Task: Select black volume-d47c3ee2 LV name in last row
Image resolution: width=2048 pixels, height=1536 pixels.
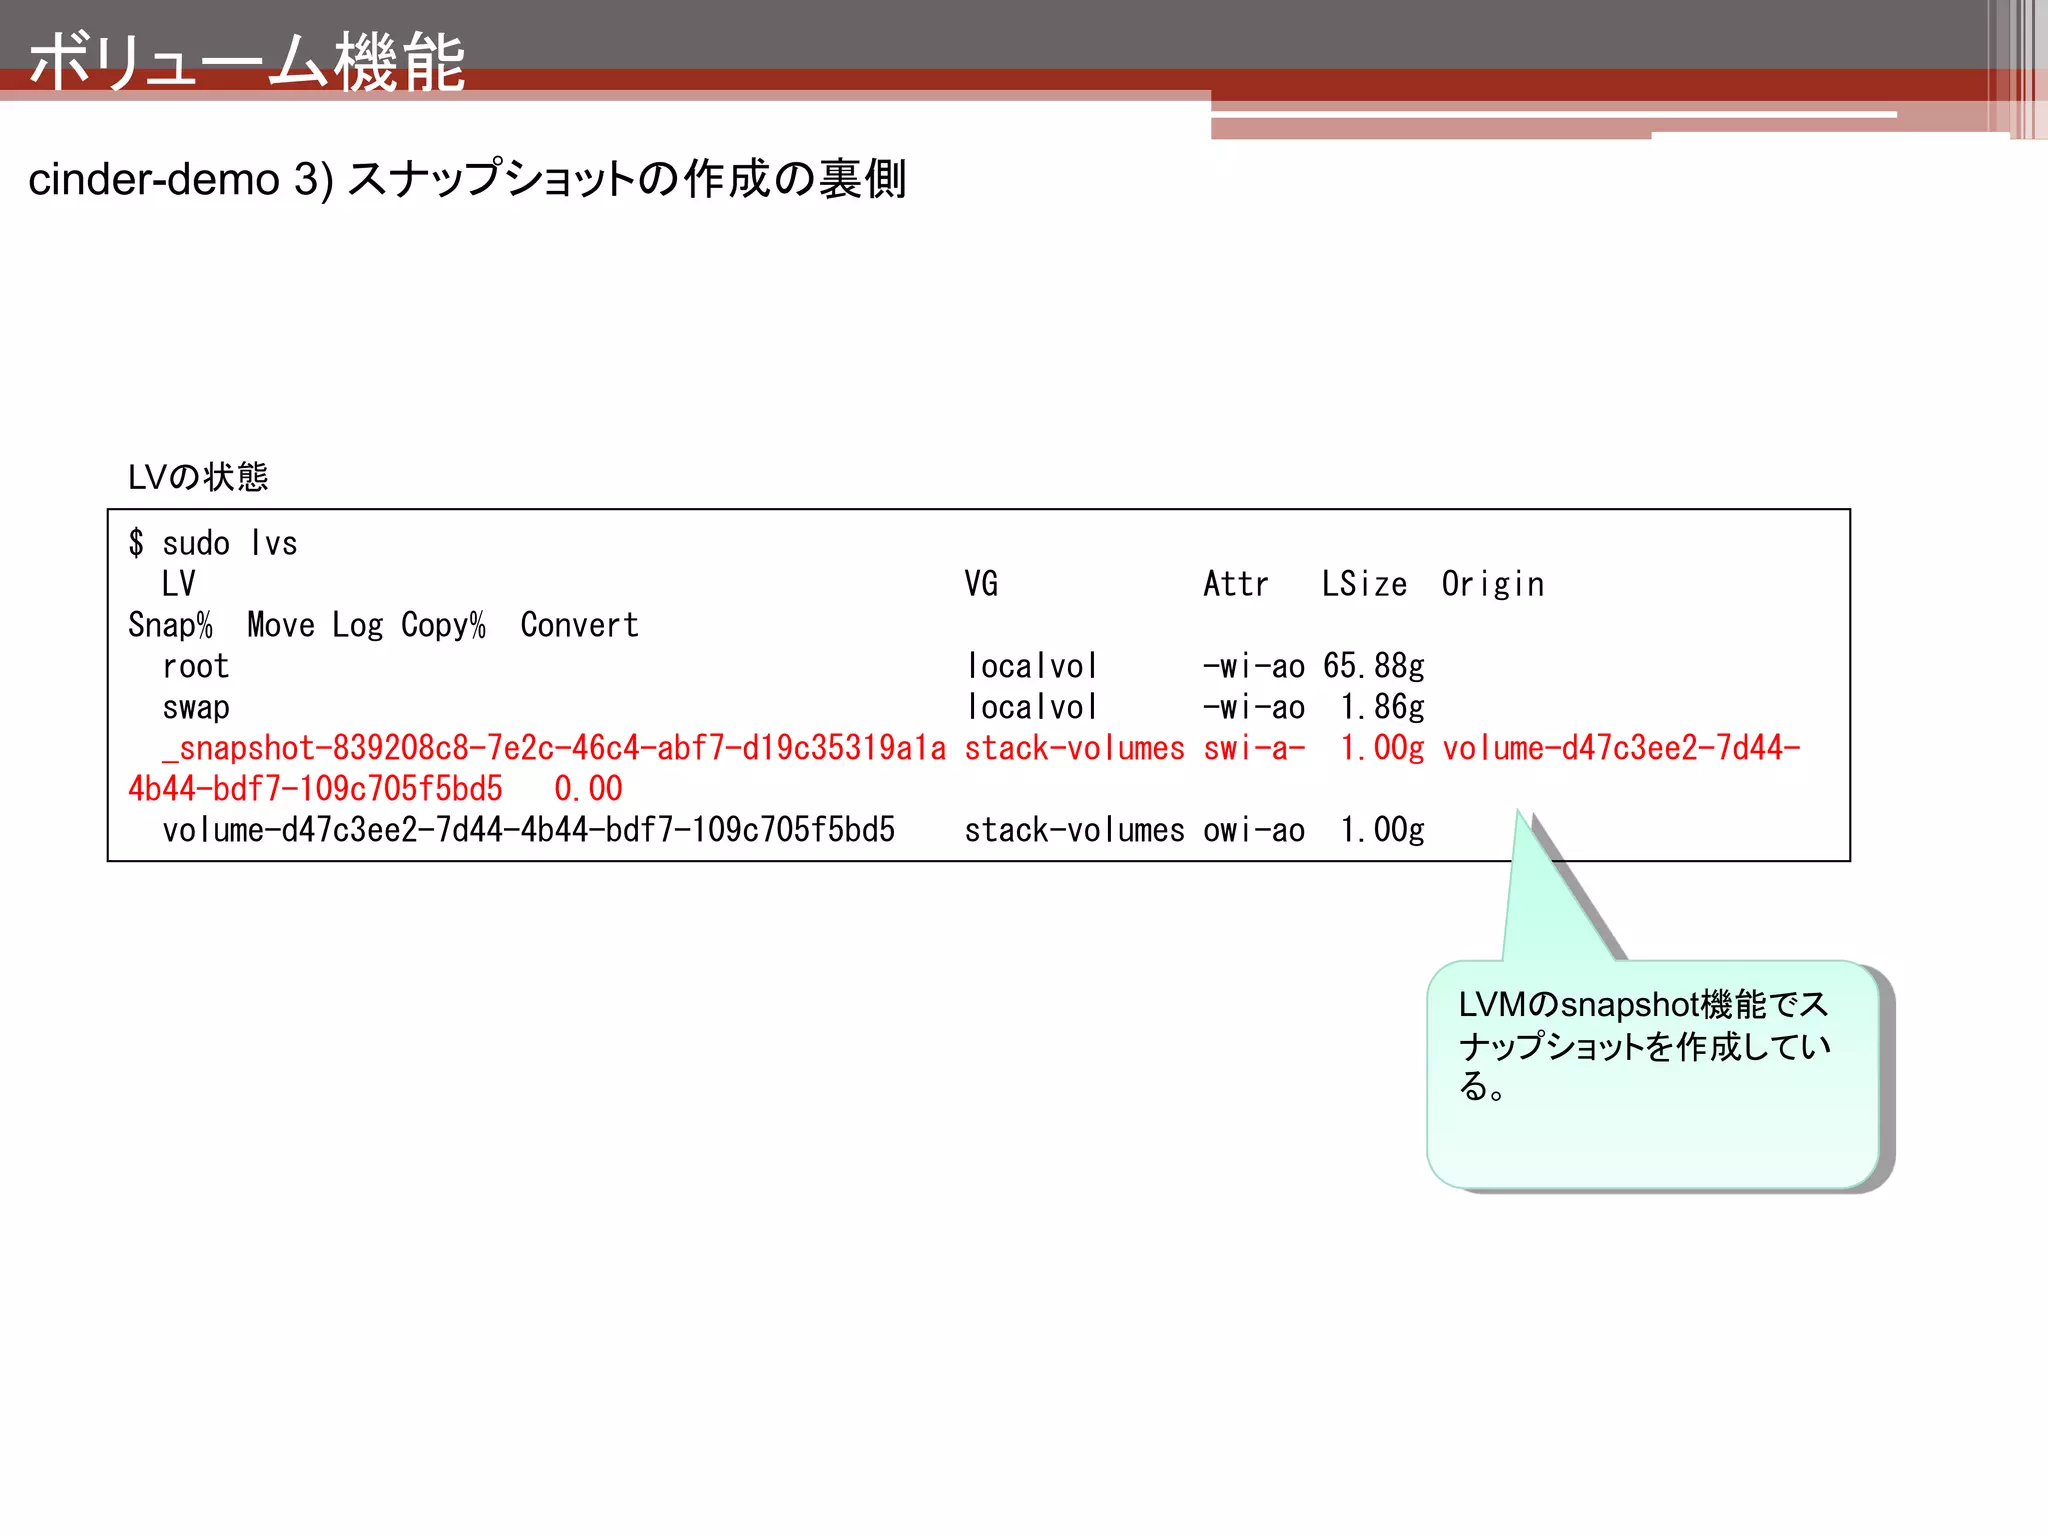Action: pyautogui.click(x=528, y=830)
